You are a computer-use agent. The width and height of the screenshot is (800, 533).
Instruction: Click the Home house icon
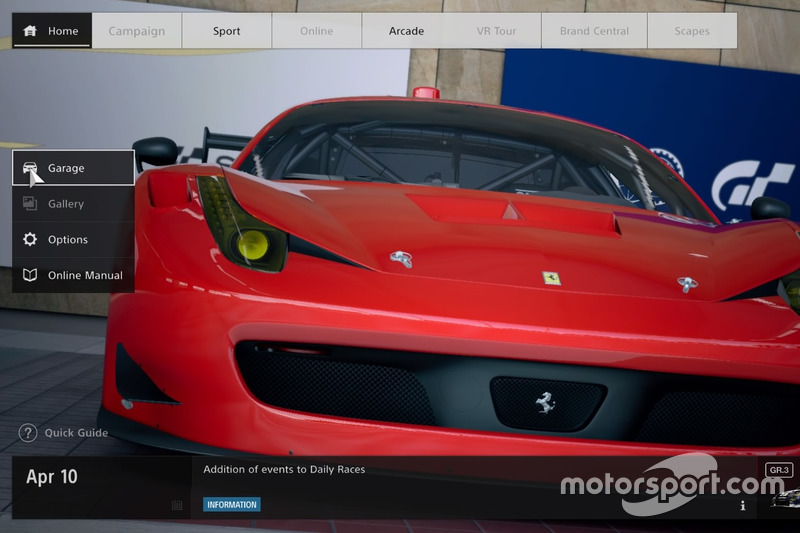tap(30, 31)
